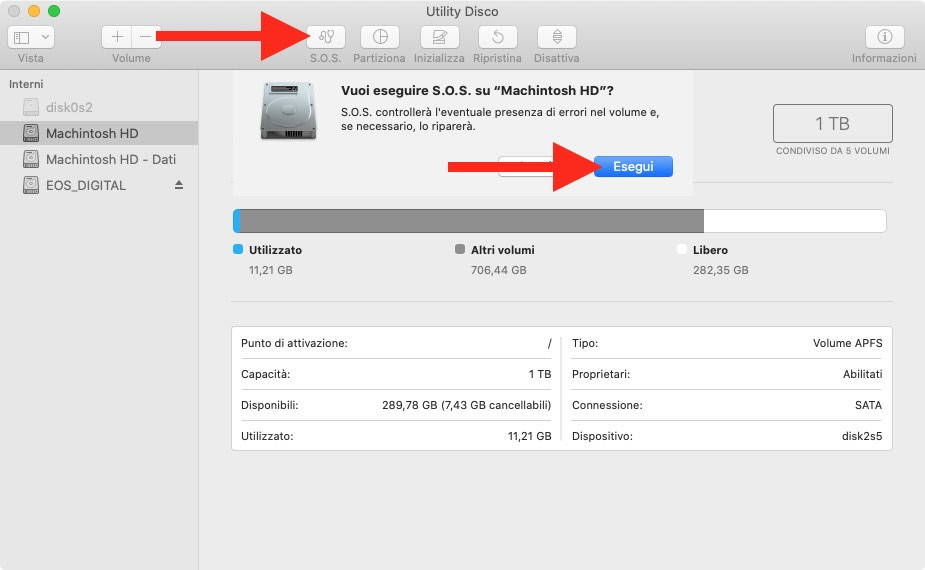The height and width of the screenshot is (570, 925).
Task: Click the Abilitati Proprietari value
Action: pos(862,374)
